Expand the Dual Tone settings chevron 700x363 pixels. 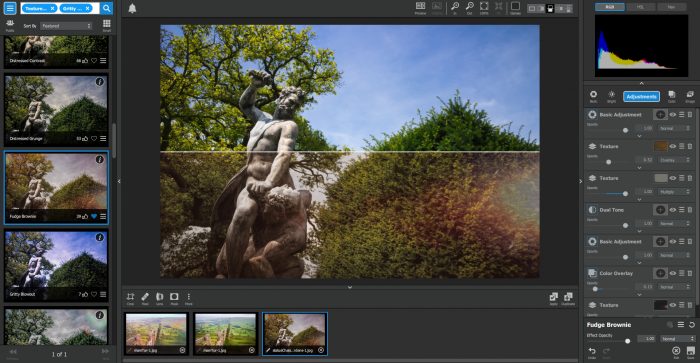pyautogui.click(x=639, y=231)
